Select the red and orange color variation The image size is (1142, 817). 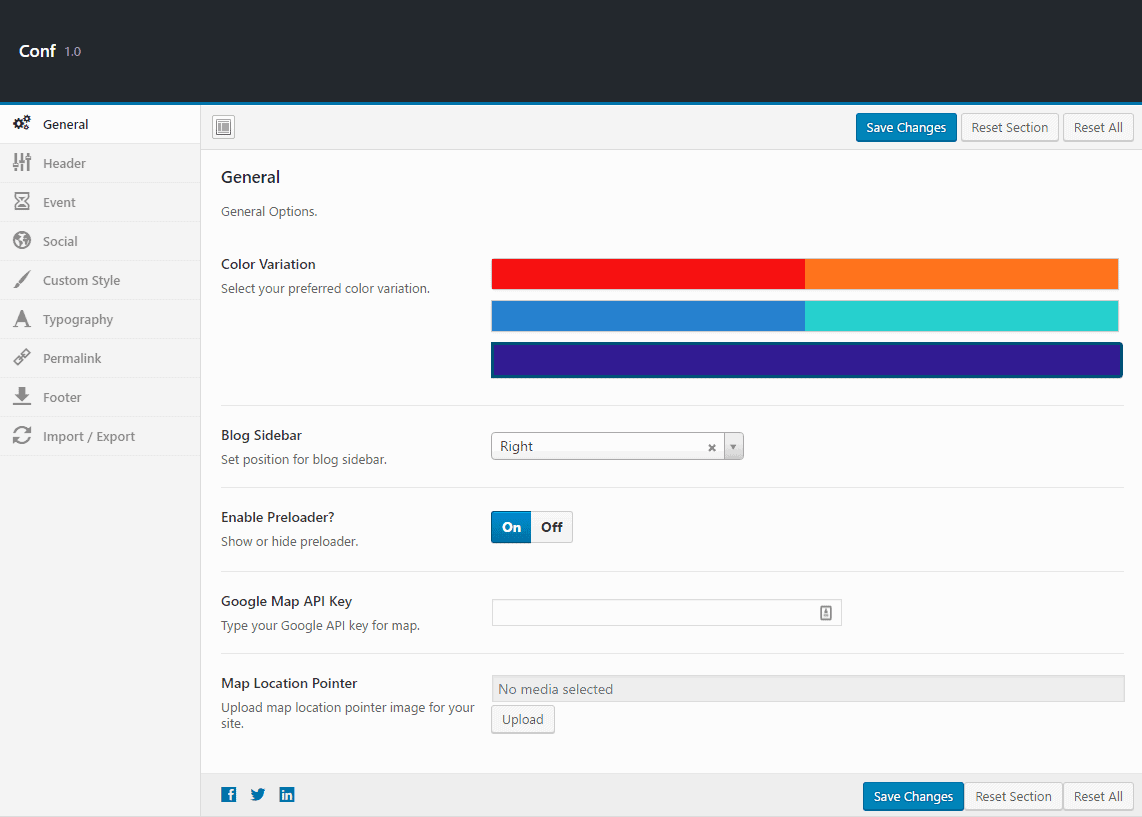tap(804, 274)
